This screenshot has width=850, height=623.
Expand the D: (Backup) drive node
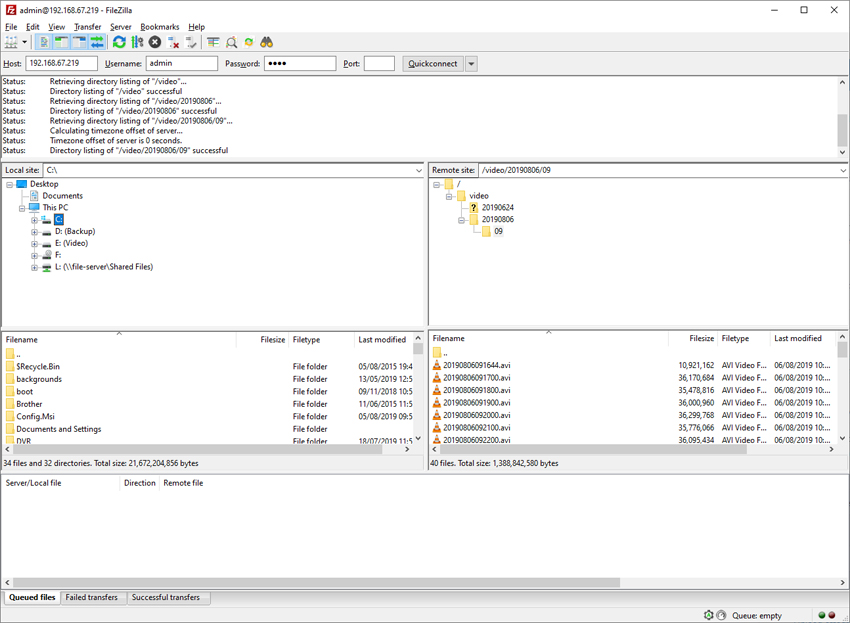pos(34,232)
